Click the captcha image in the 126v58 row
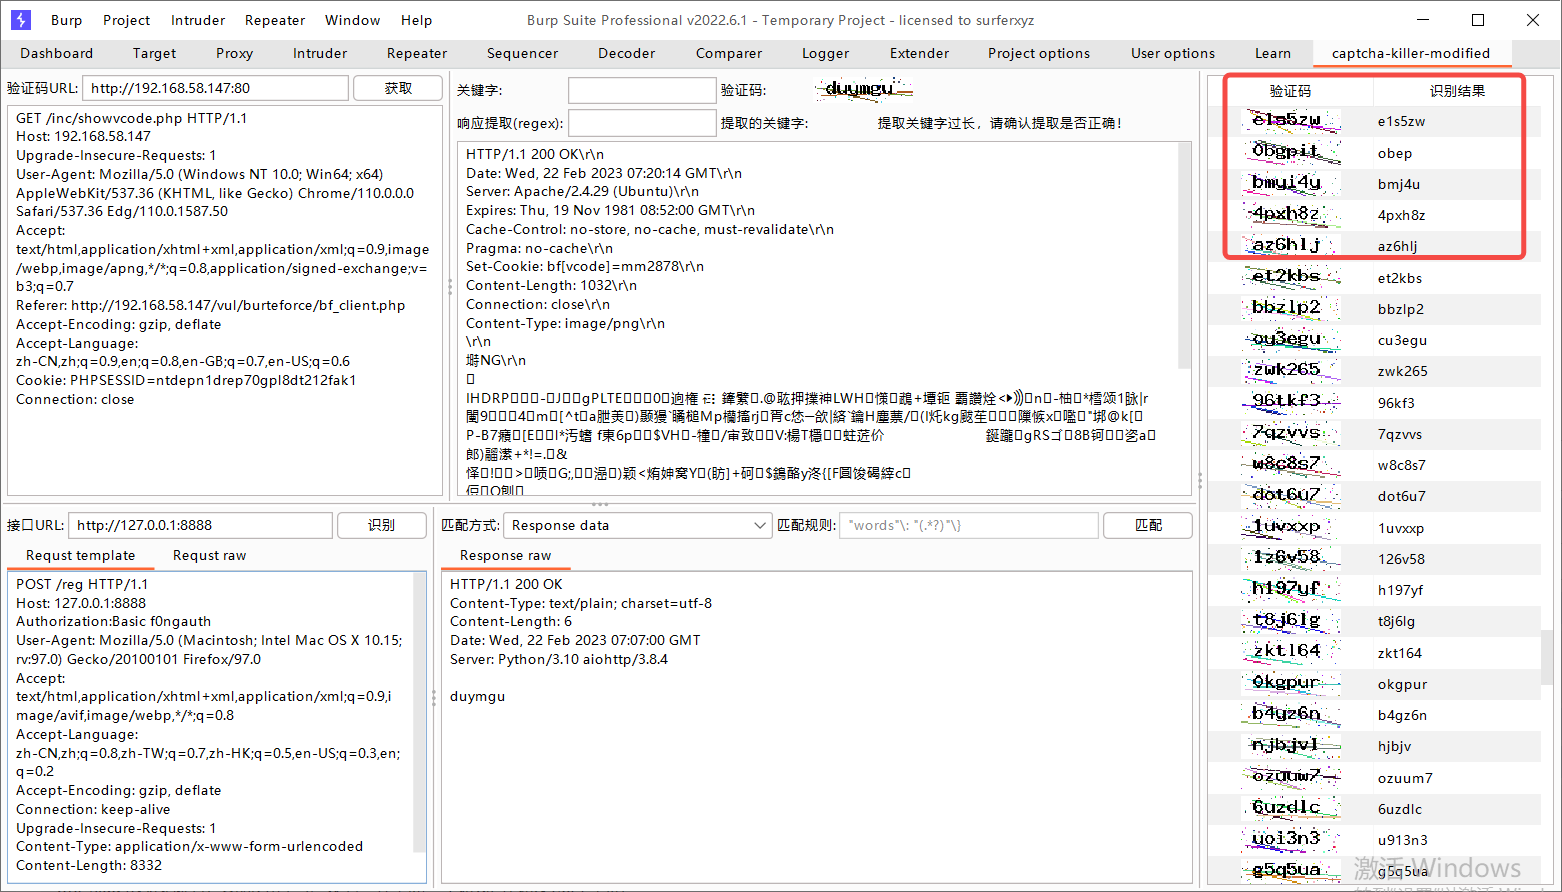This screenshot has width=1562, height=892. (1290, 558)
